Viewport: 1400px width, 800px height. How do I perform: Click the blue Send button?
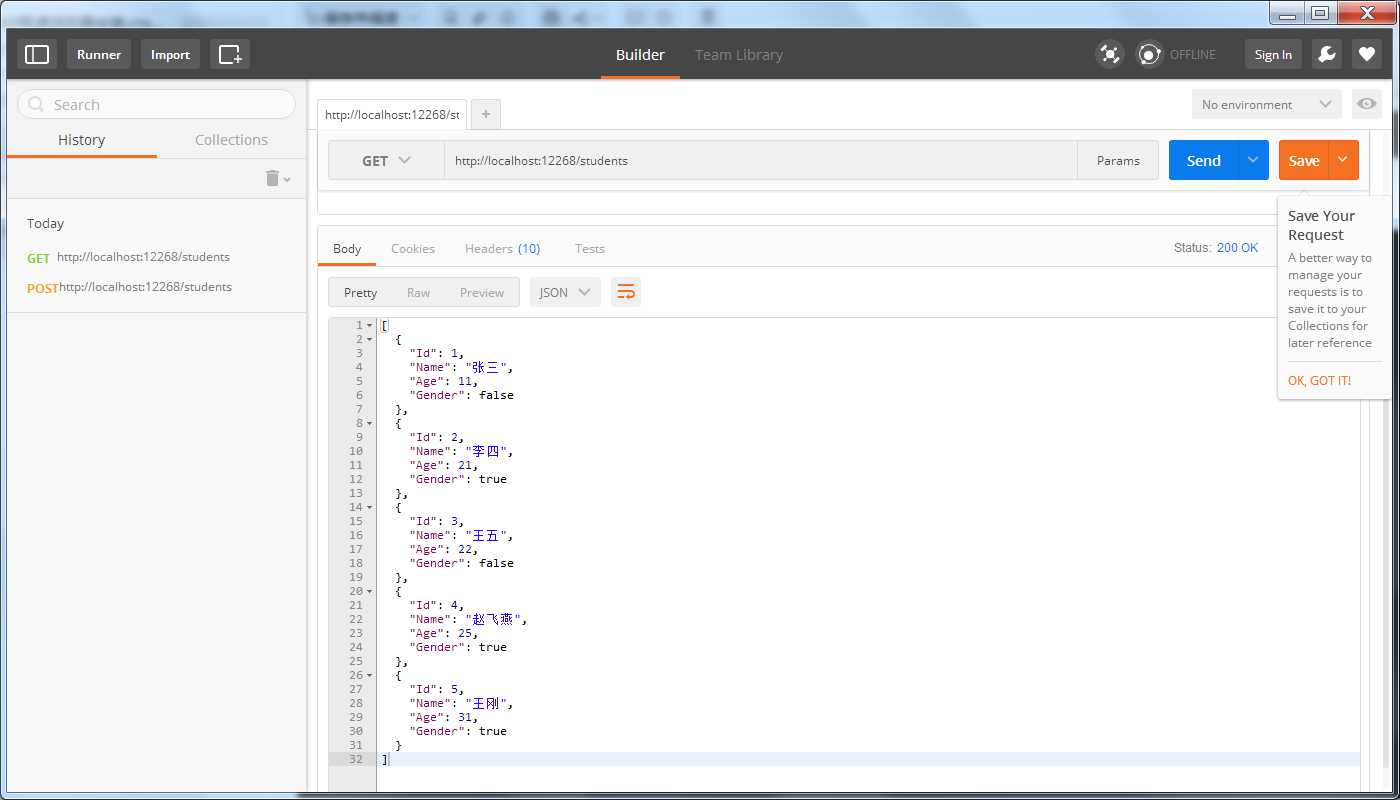point(1203,160)
